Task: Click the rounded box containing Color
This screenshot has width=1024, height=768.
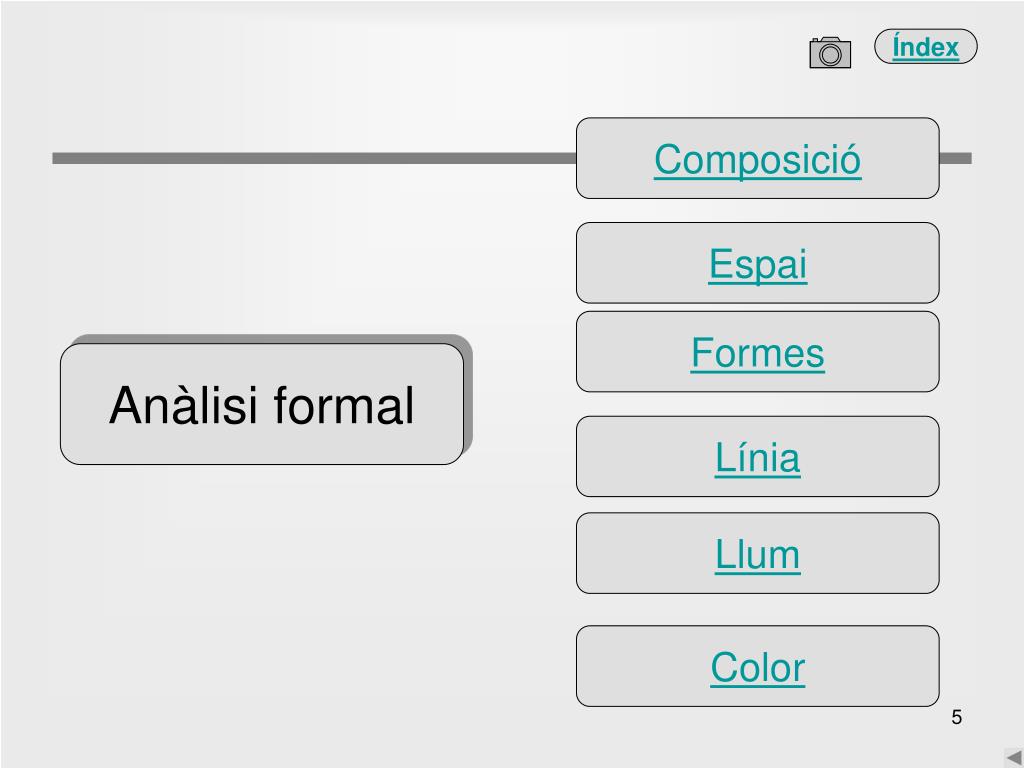Action: pos(758,666)
